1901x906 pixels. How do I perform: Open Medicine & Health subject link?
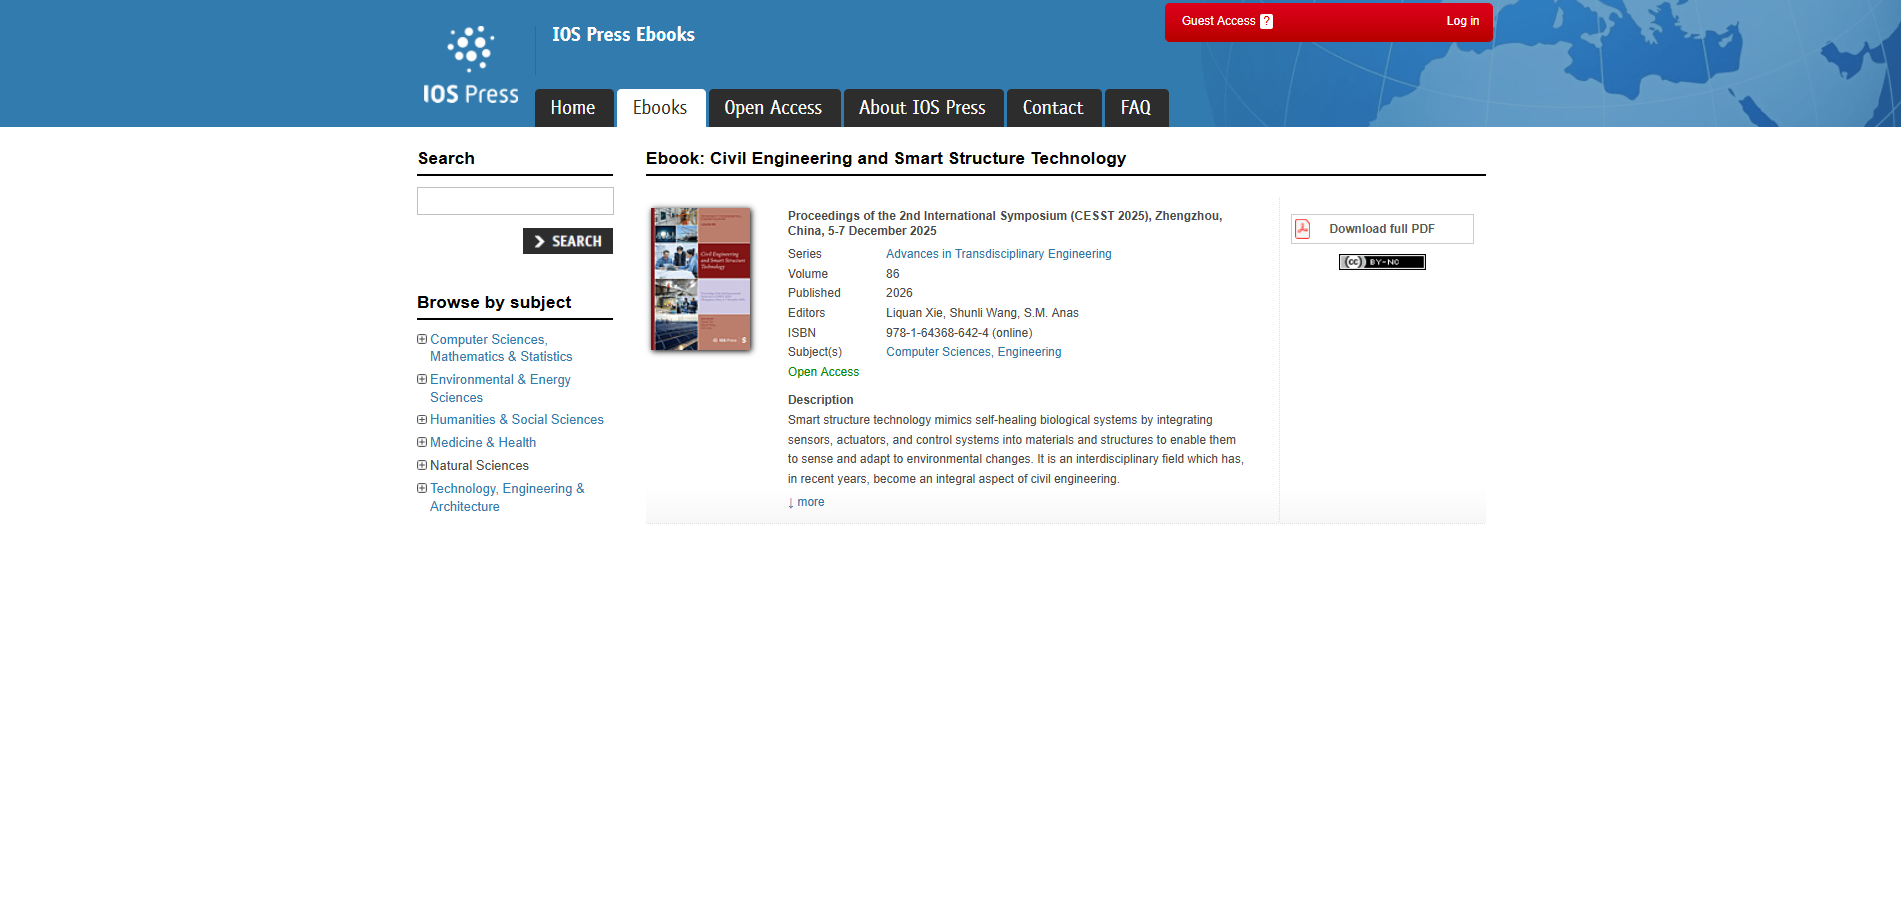[x=483, y=443]
